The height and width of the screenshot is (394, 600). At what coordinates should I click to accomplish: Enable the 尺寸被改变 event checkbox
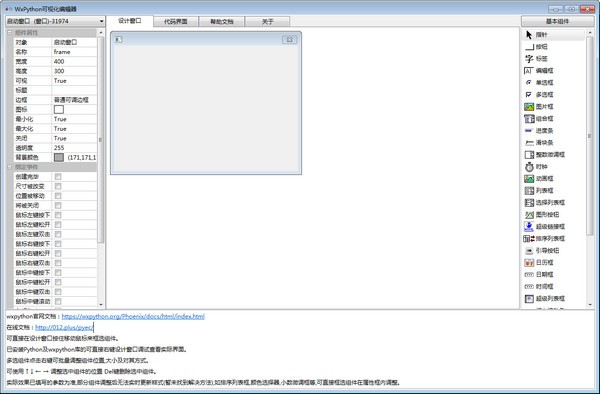(58, 186)
